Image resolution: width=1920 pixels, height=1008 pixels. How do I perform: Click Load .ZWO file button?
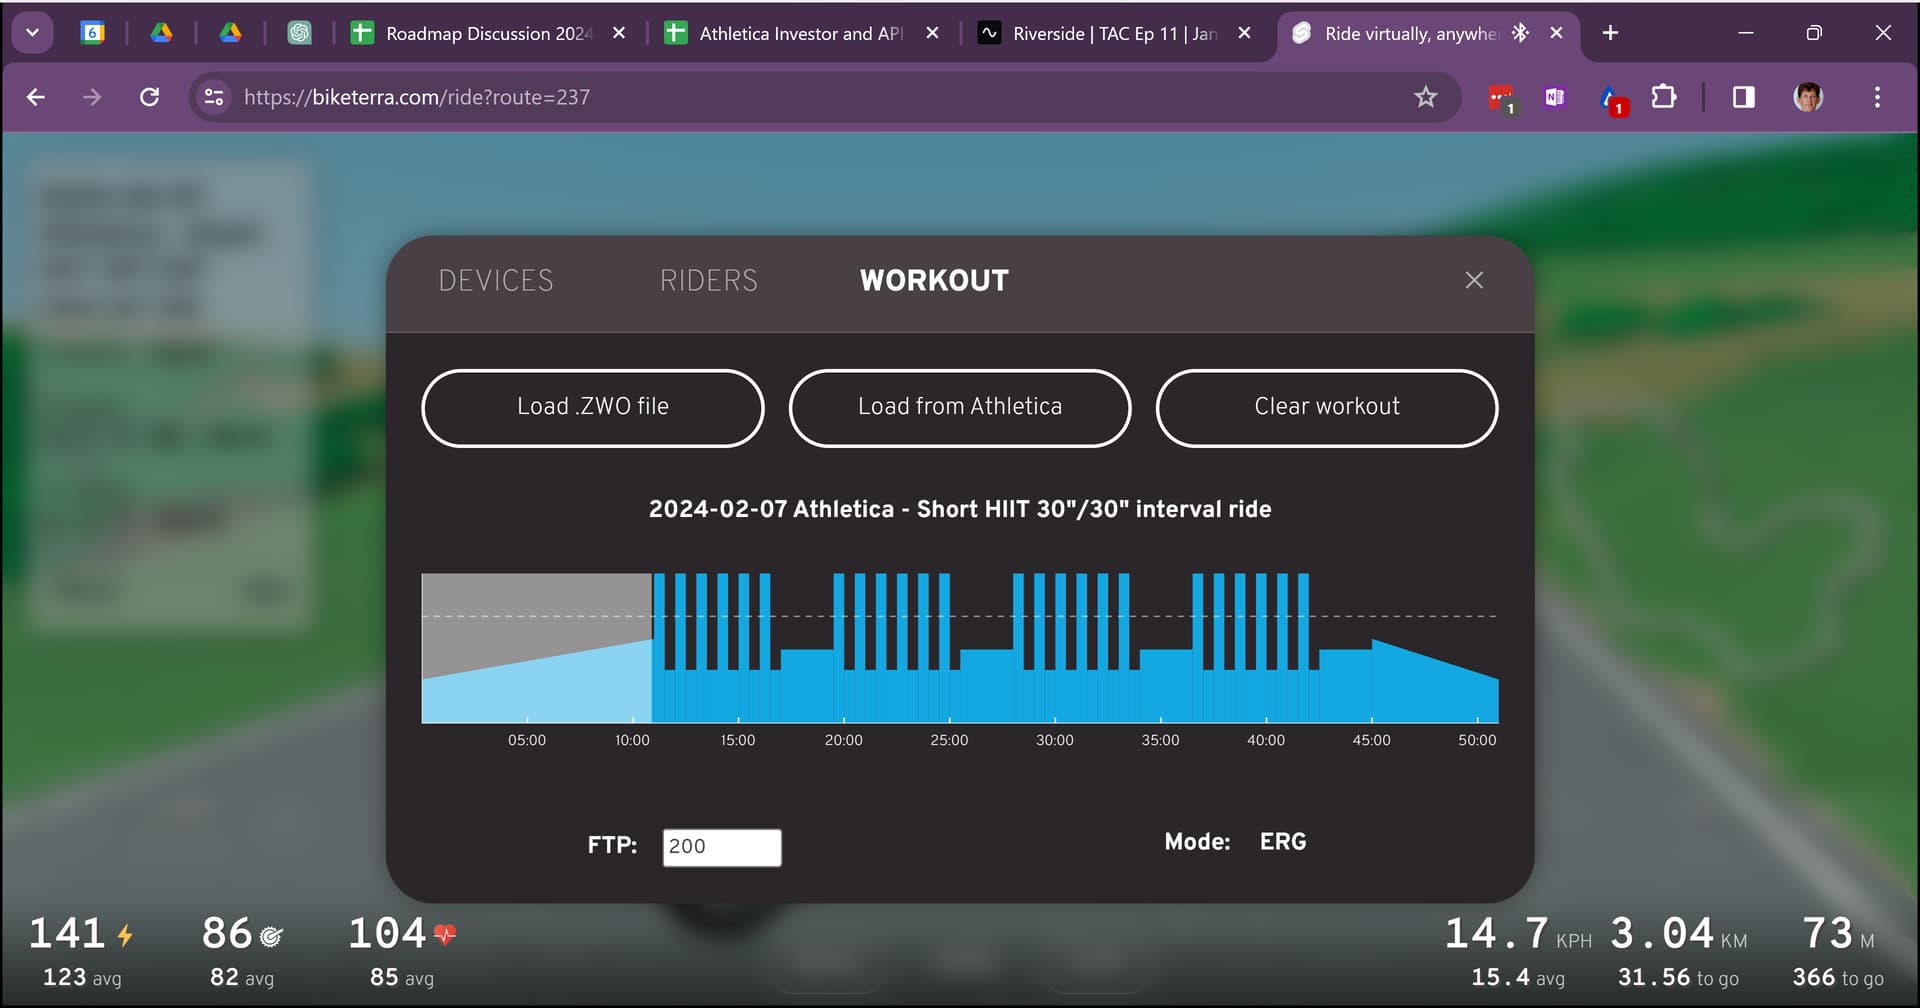[x=593, y=408]
